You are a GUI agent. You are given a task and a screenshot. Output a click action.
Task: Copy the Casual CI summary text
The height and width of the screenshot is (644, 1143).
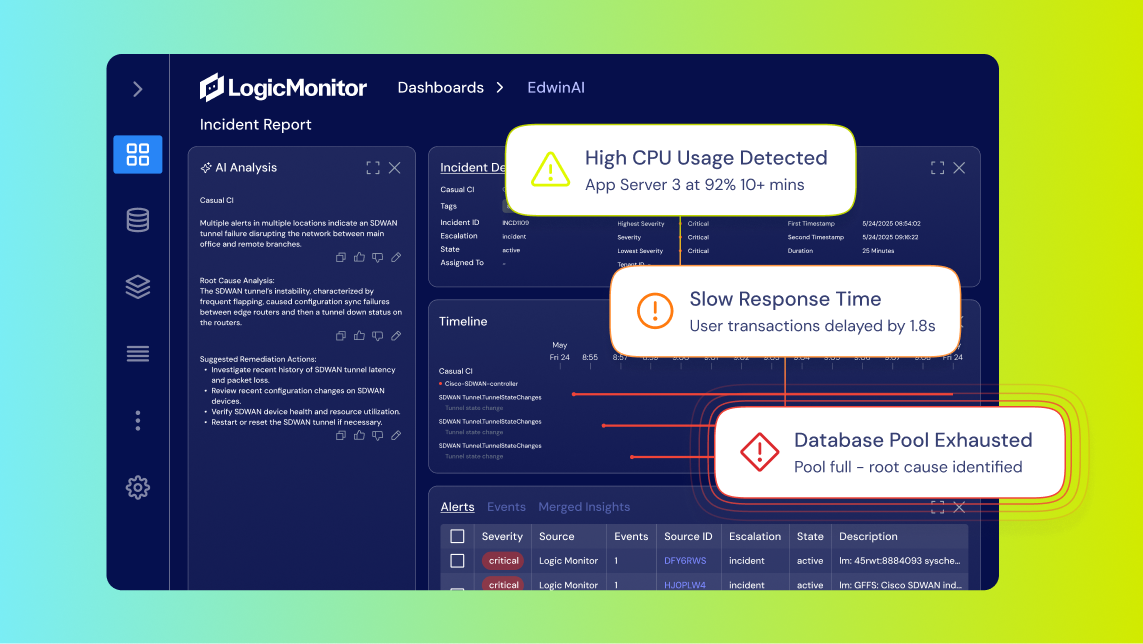coord(340,257)
